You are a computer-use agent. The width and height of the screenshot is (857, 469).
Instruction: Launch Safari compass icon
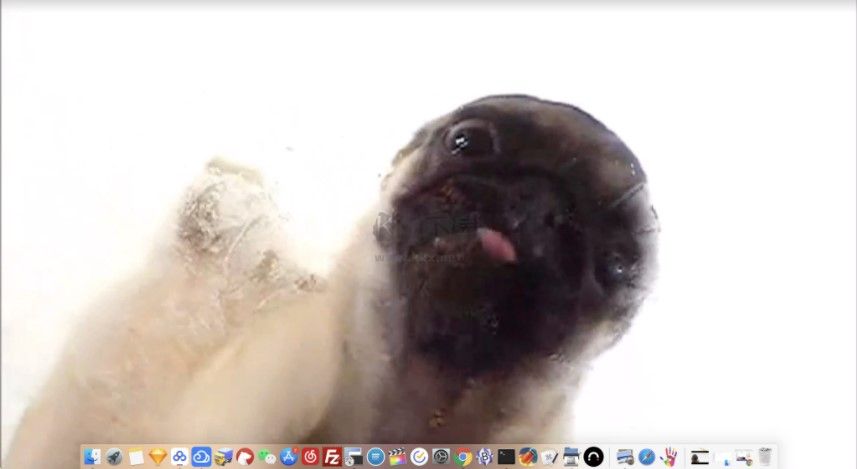tap(647, 457)
